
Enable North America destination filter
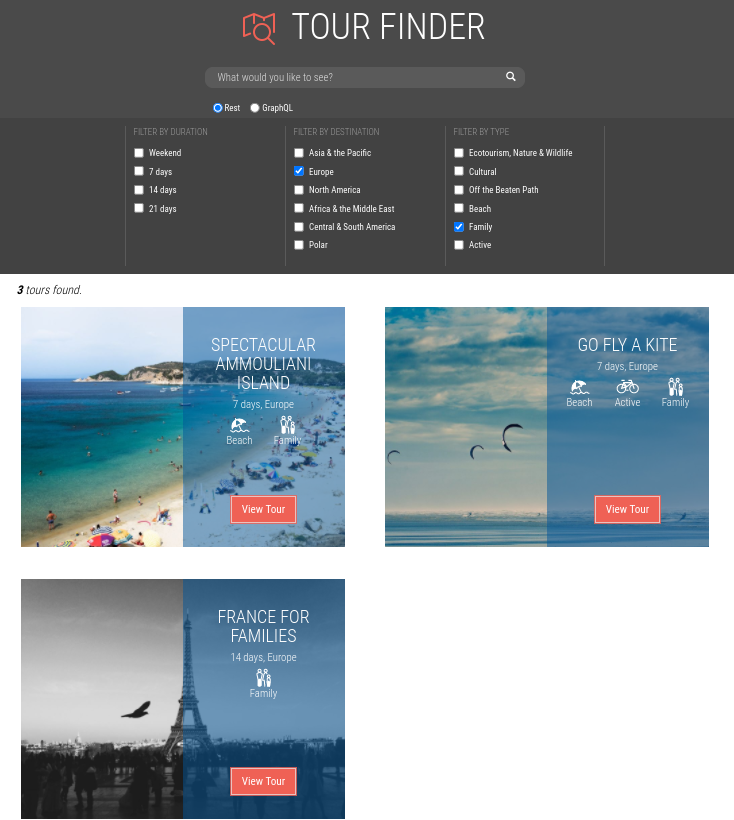(299, 190)
